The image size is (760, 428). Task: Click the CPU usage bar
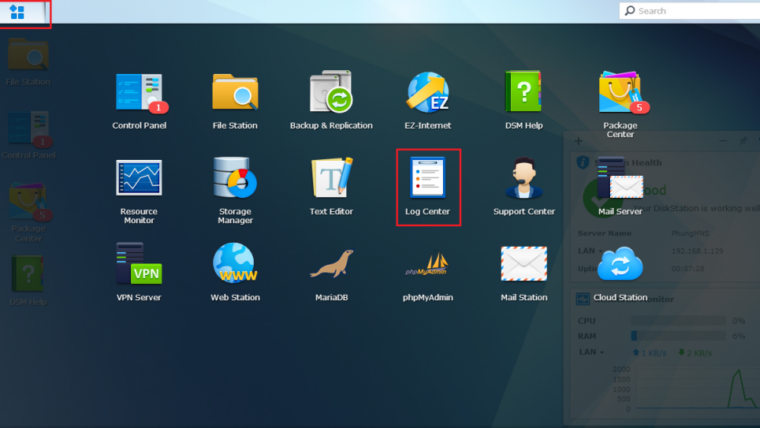click(678, 321)
